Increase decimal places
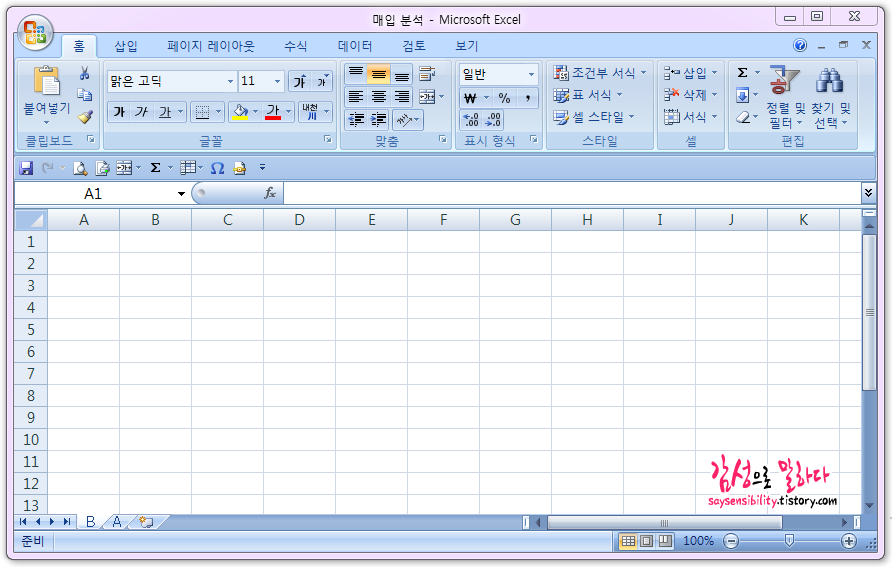This screenshot has width=892, height=567. point(471,119)
